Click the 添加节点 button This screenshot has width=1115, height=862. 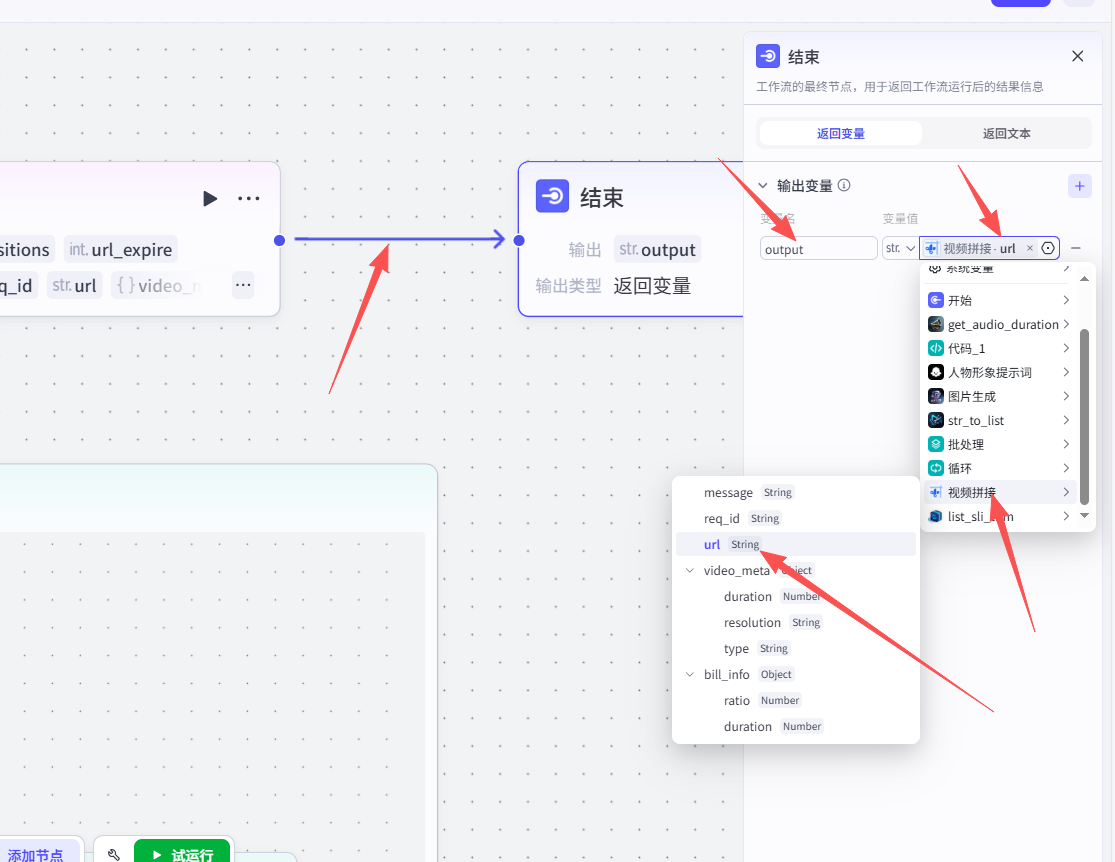[36, 854]
